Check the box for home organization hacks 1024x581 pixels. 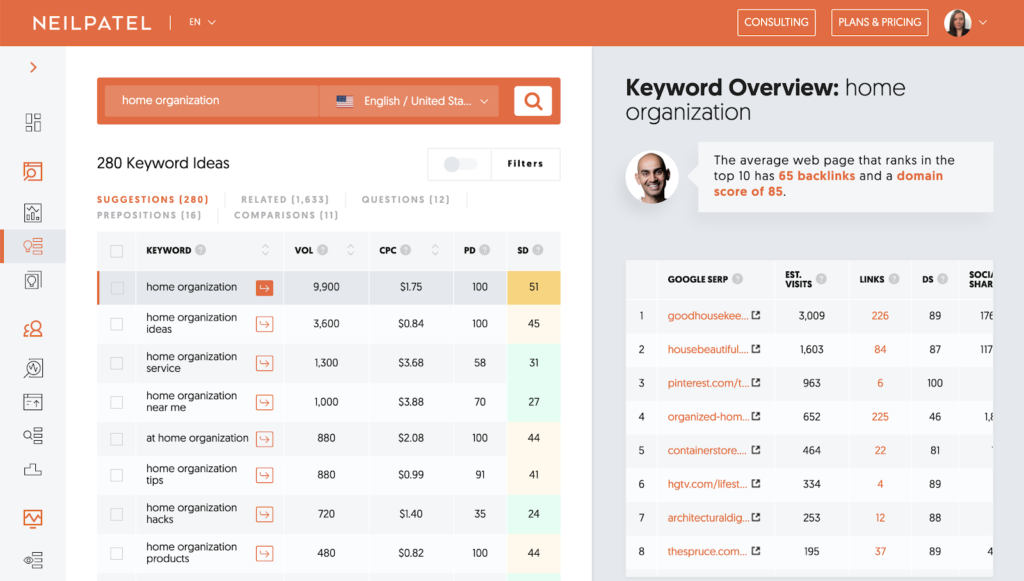(117, 514)
